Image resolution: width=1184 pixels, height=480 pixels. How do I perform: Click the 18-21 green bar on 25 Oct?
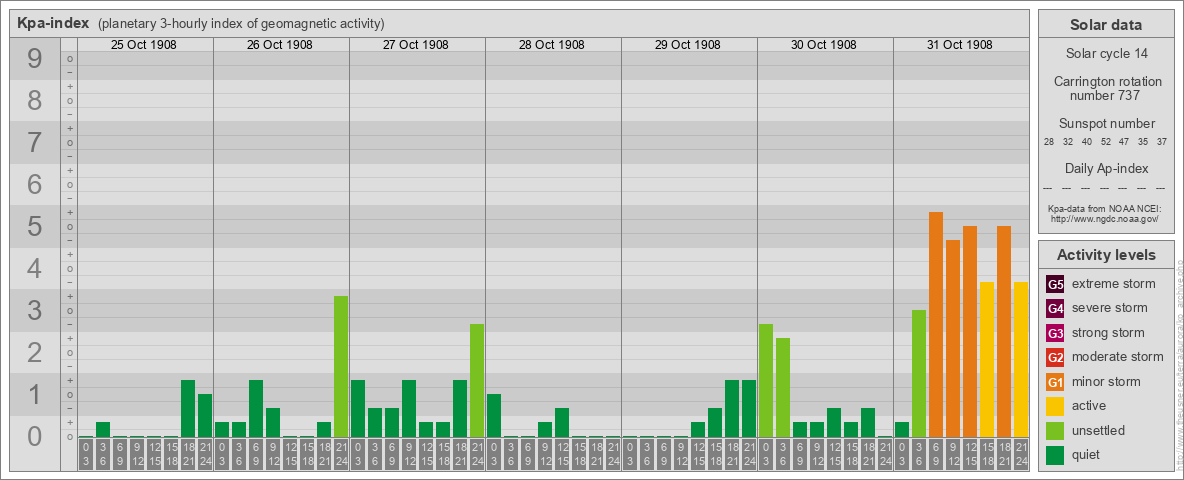(188, 408)
